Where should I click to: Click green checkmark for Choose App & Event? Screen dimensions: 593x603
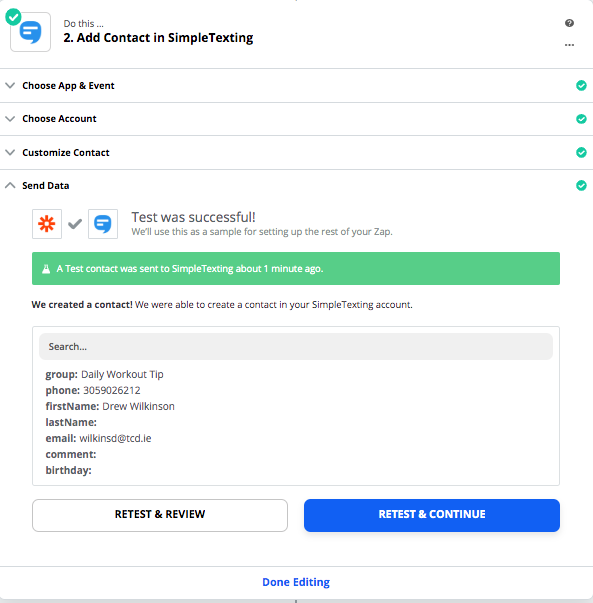click(x=581, y=85)
